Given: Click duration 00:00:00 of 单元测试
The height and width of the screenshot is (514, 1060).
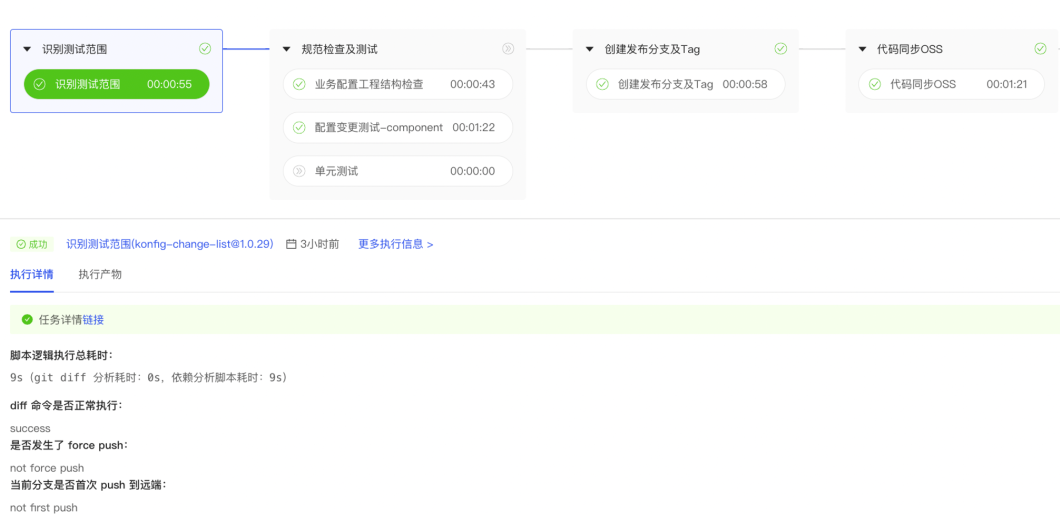Looking at the screenshot, I should (x=473, y=171).
